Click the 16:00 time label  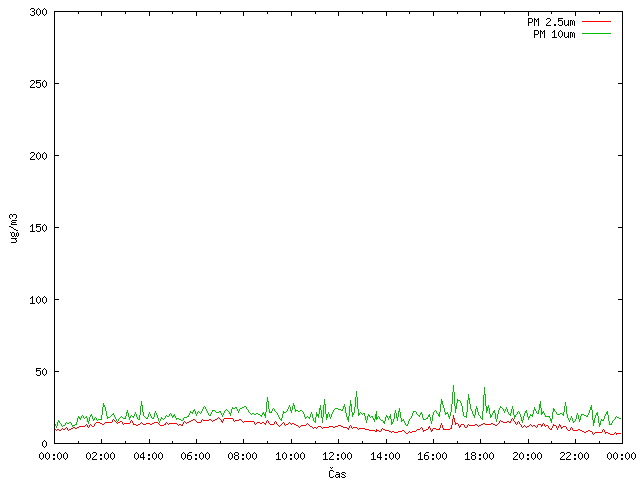[x=432, y=456]
